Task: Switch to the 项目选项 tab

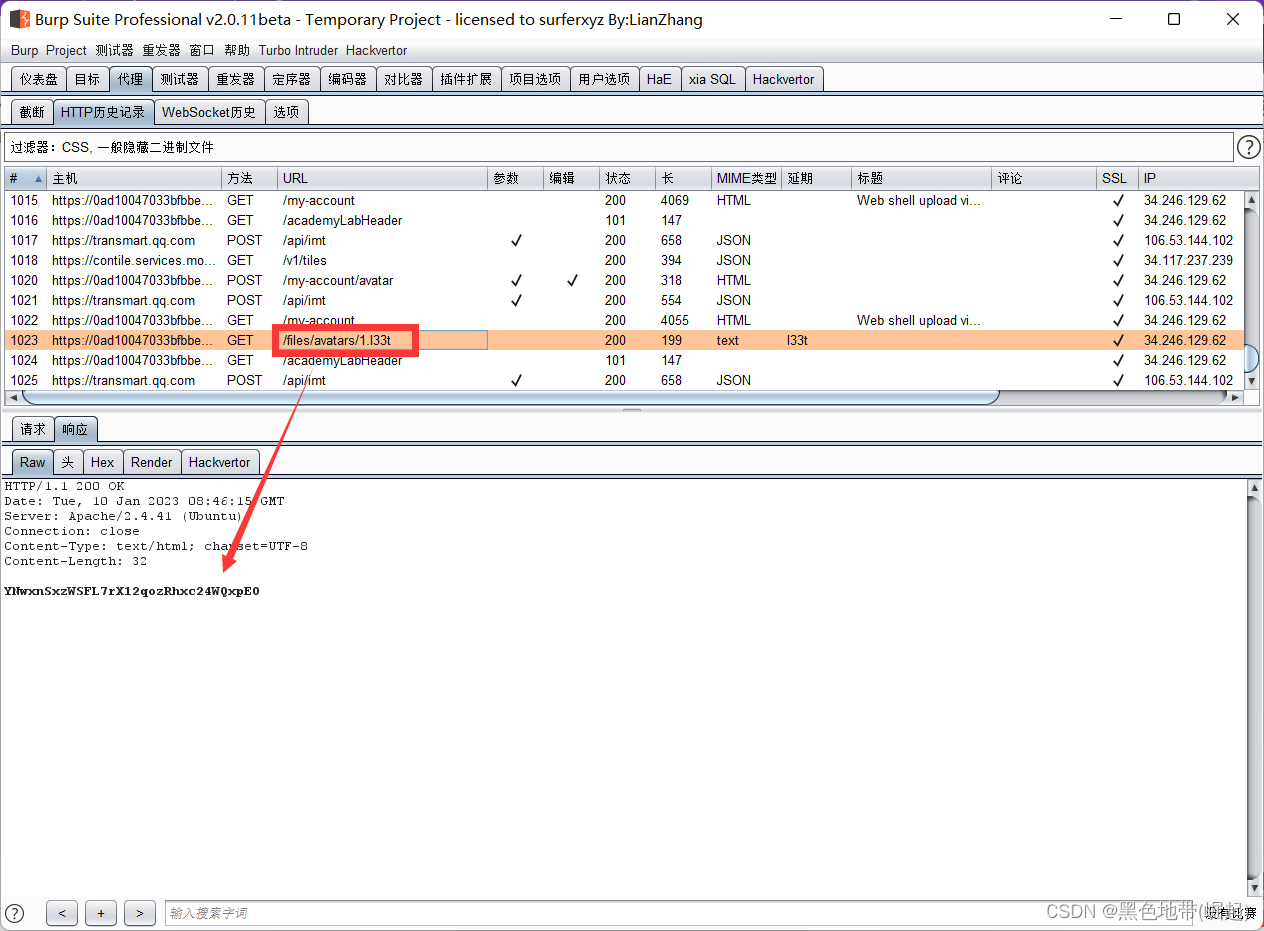Action: click(x=535, y=79)
